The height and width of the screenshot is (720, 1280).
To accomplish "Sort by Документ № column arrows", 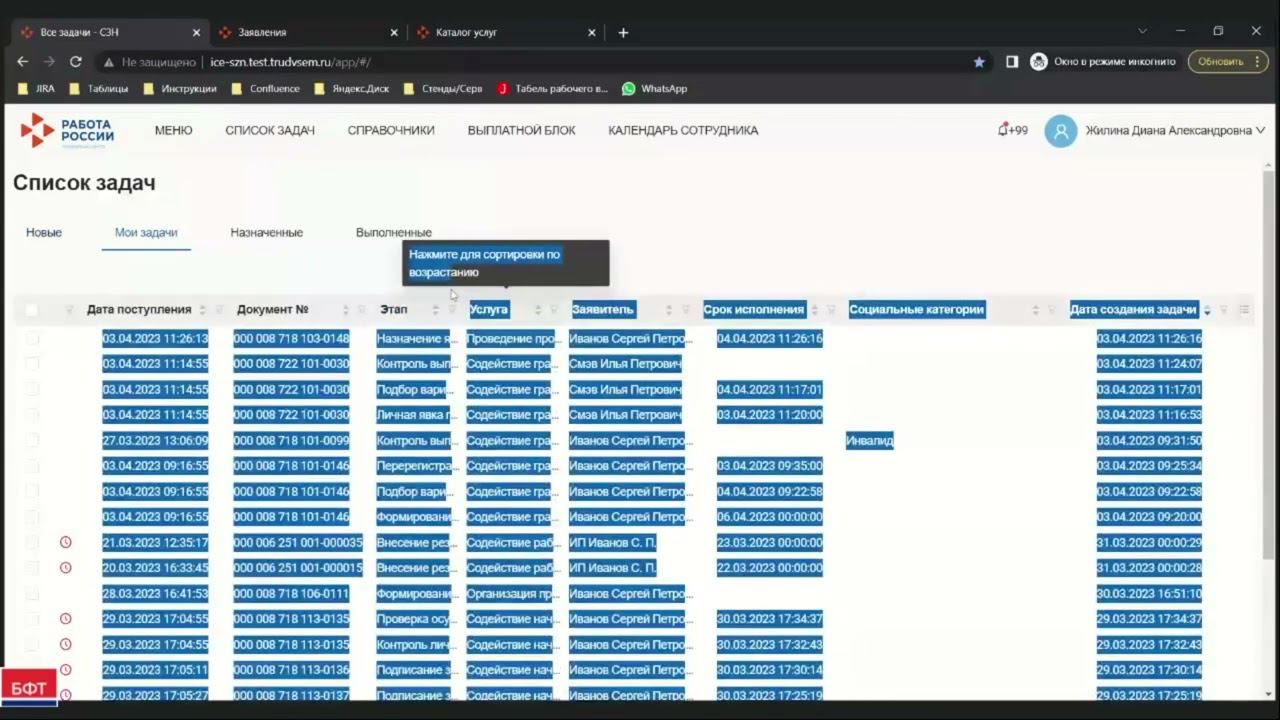I will (x=346, y=310).
